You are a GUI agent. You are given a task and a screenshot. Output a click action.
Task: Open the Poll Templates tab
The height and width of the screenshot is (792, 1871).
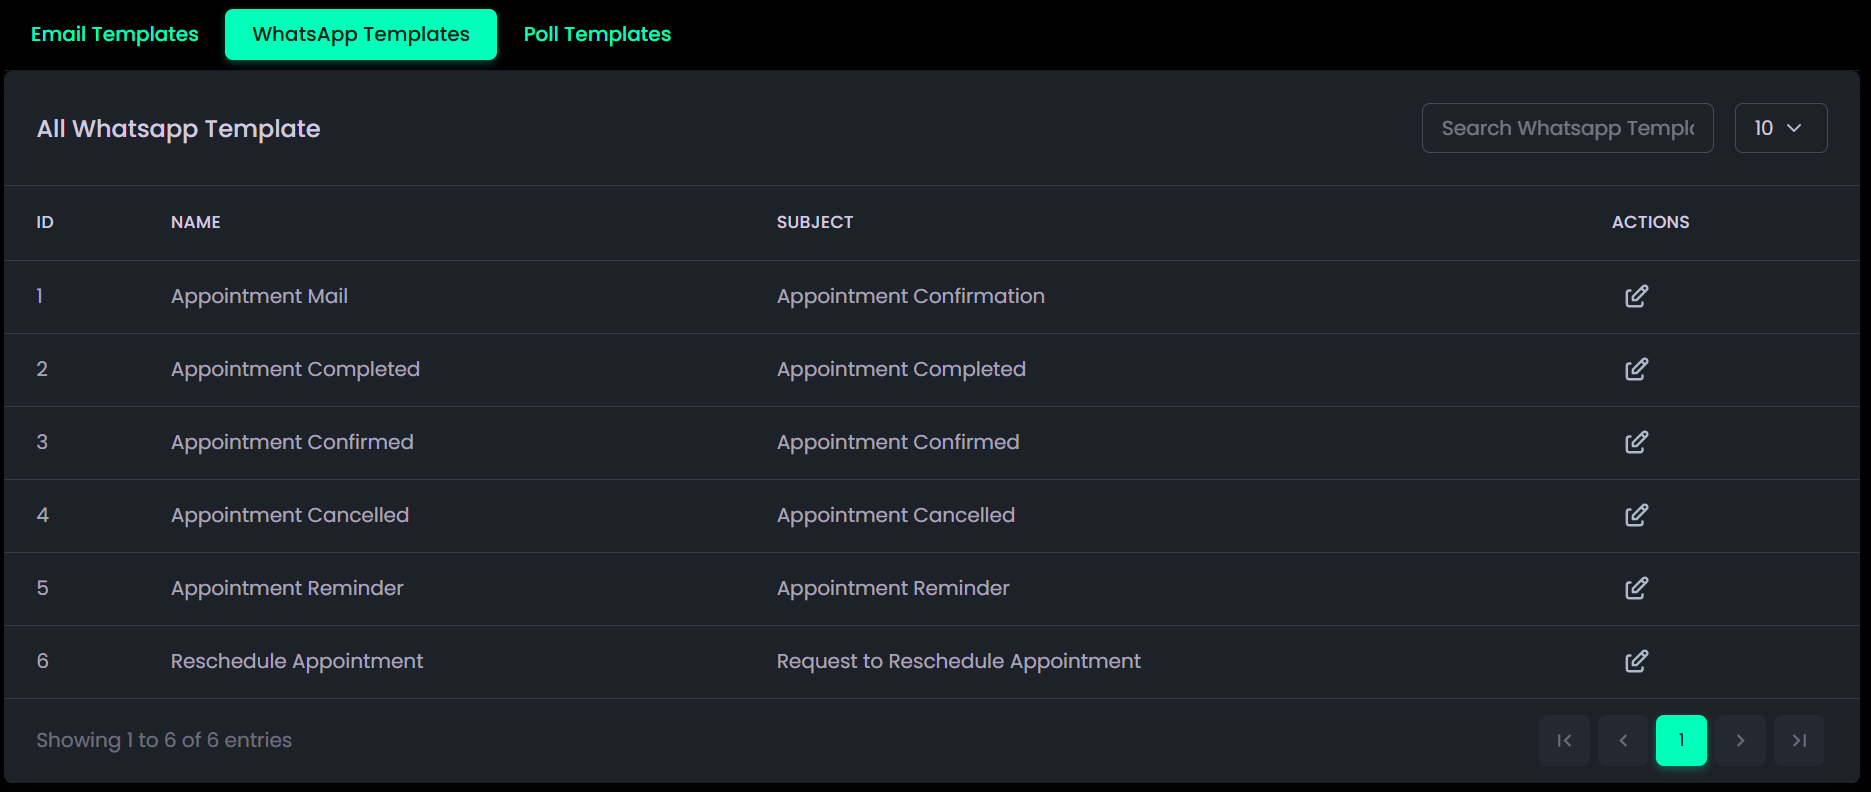[x=597, y=34]
